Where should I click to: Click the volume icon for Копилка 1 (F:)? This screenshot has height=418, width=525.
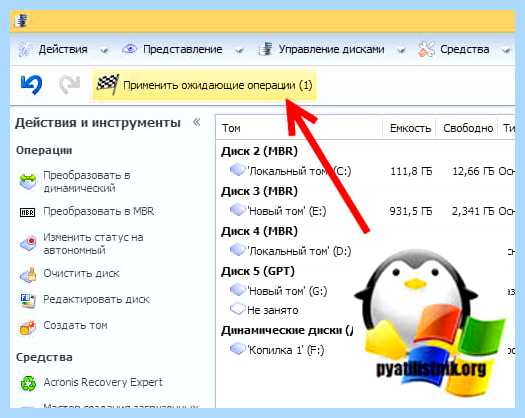[x=238, y=349]
